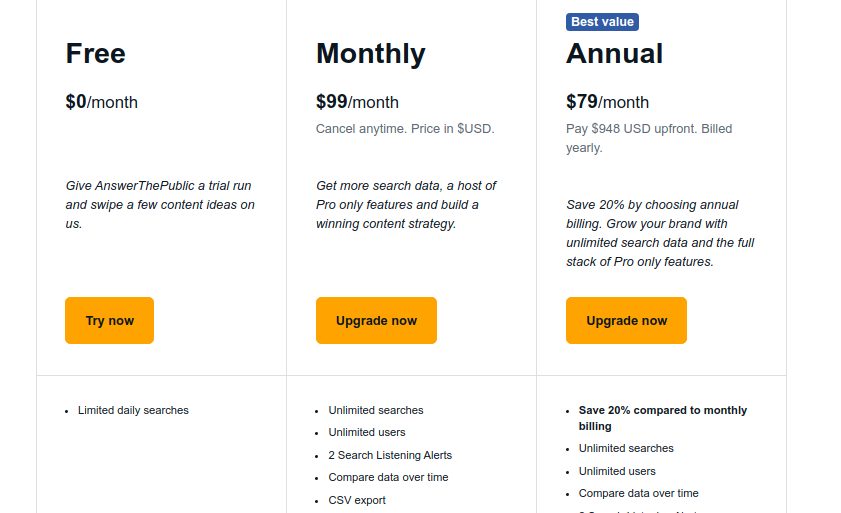The height and width of the screenshot is (513, 841).
Task: Click the 'Limited daily searches' feature item
Action: 133,411
